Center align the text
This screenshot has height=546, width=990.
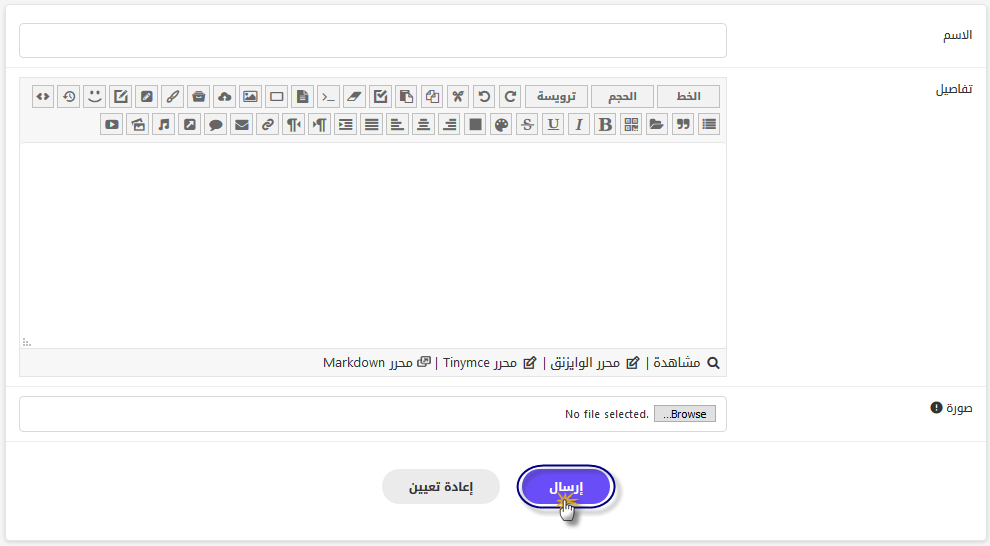423,124
